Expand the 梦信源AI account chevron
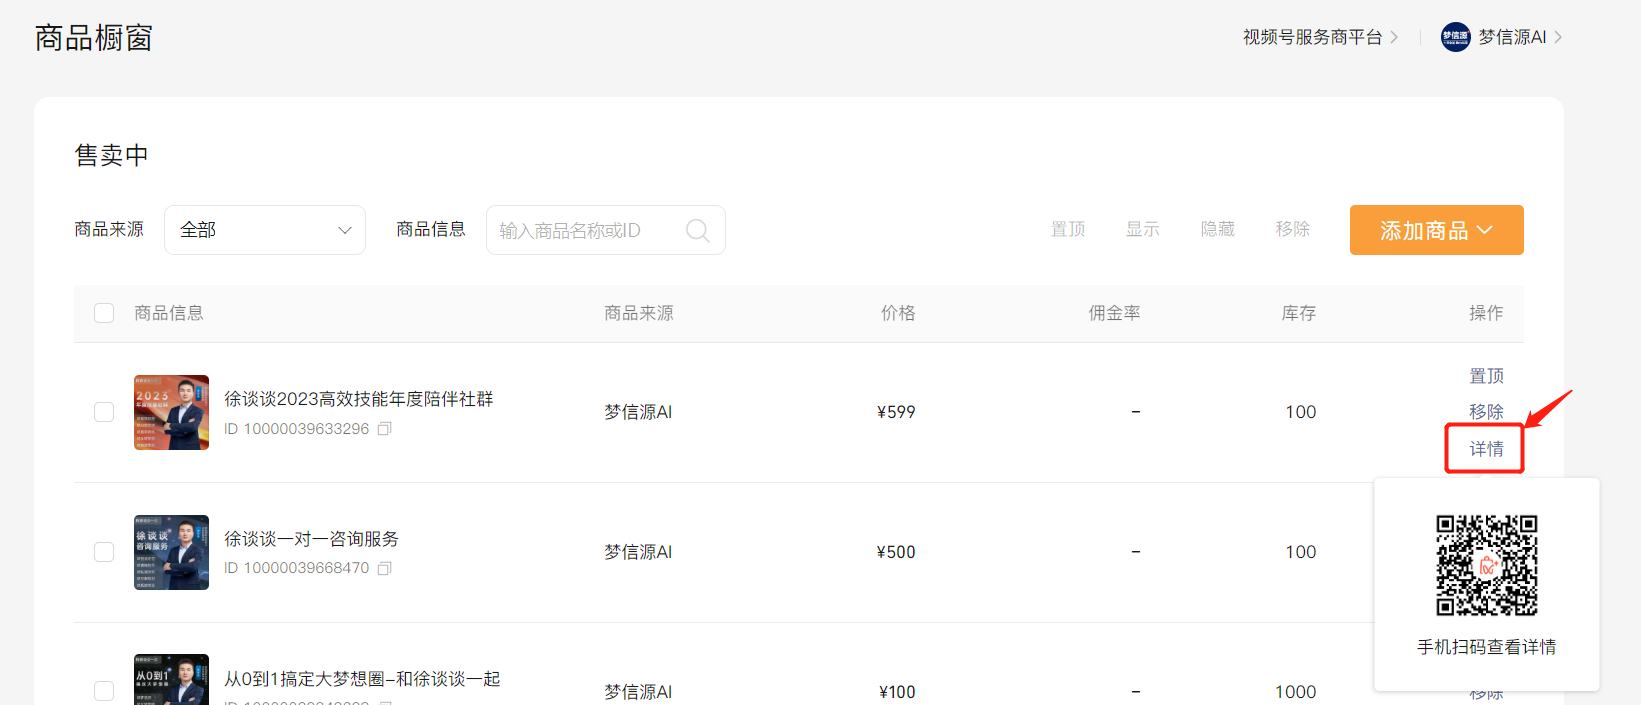Viewport: 1641px width, 705px height. tap(1558, 37)
